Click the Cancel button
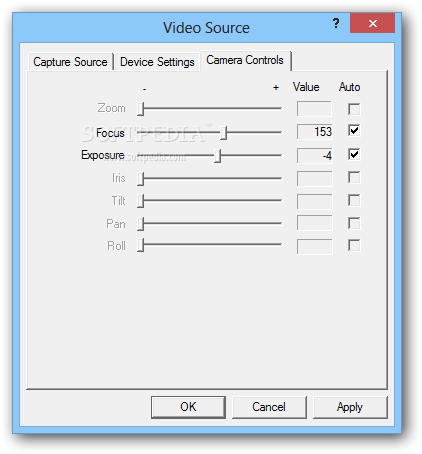The height and width of the screenshot is (454, 422). pos(269,407)
